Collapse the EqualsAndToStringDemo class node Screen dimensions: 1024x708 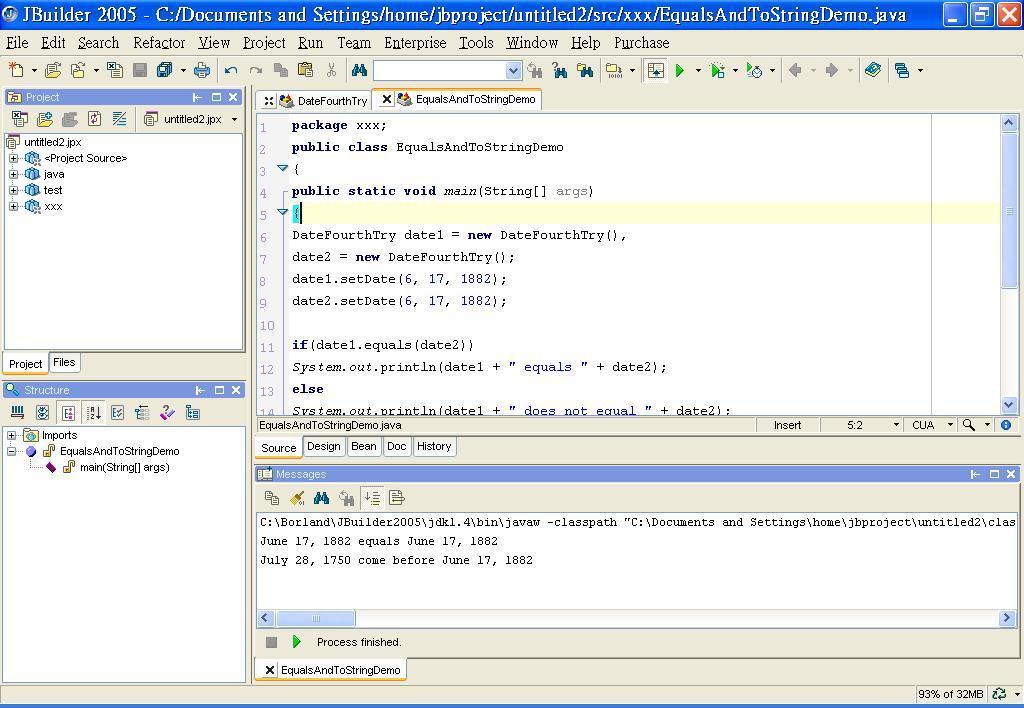tap(11, 451)
